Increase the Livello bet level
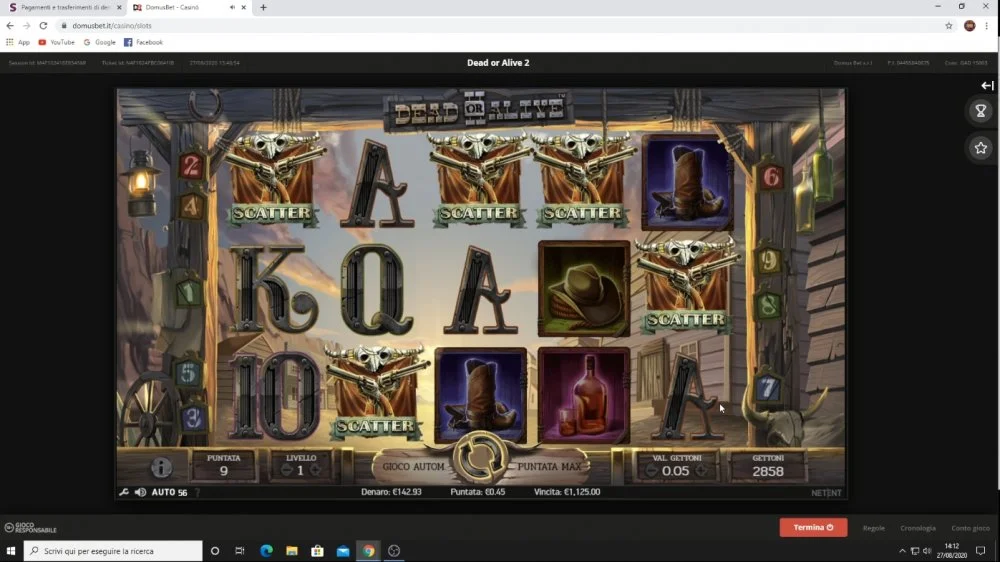 click(x=315, y=471)
